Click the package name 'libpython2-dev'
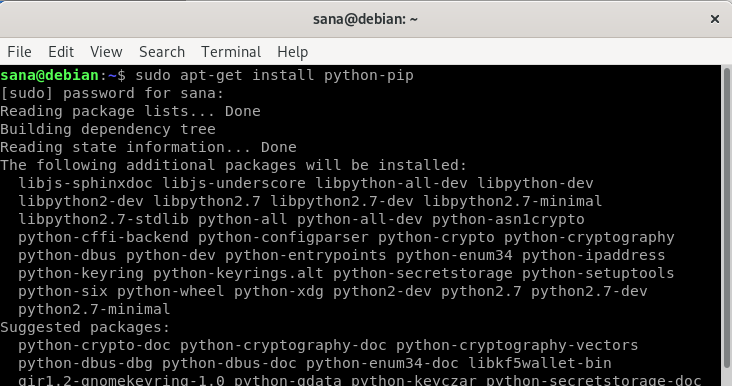This screenshot has width=732, height=386. [x=81, y=201]
